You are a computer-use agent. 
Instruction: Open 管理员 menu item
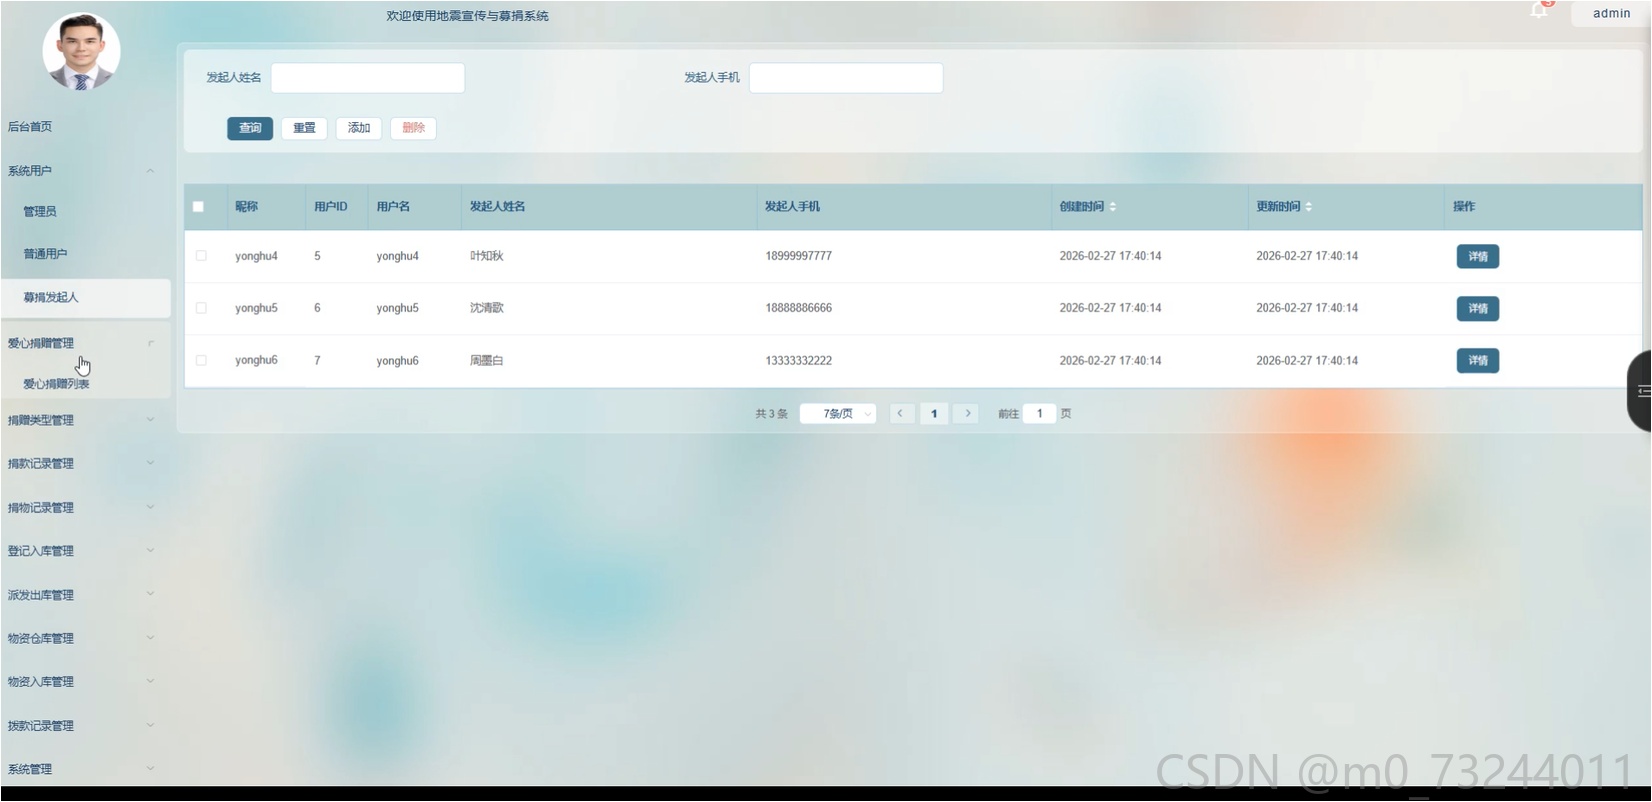[40, 212]
